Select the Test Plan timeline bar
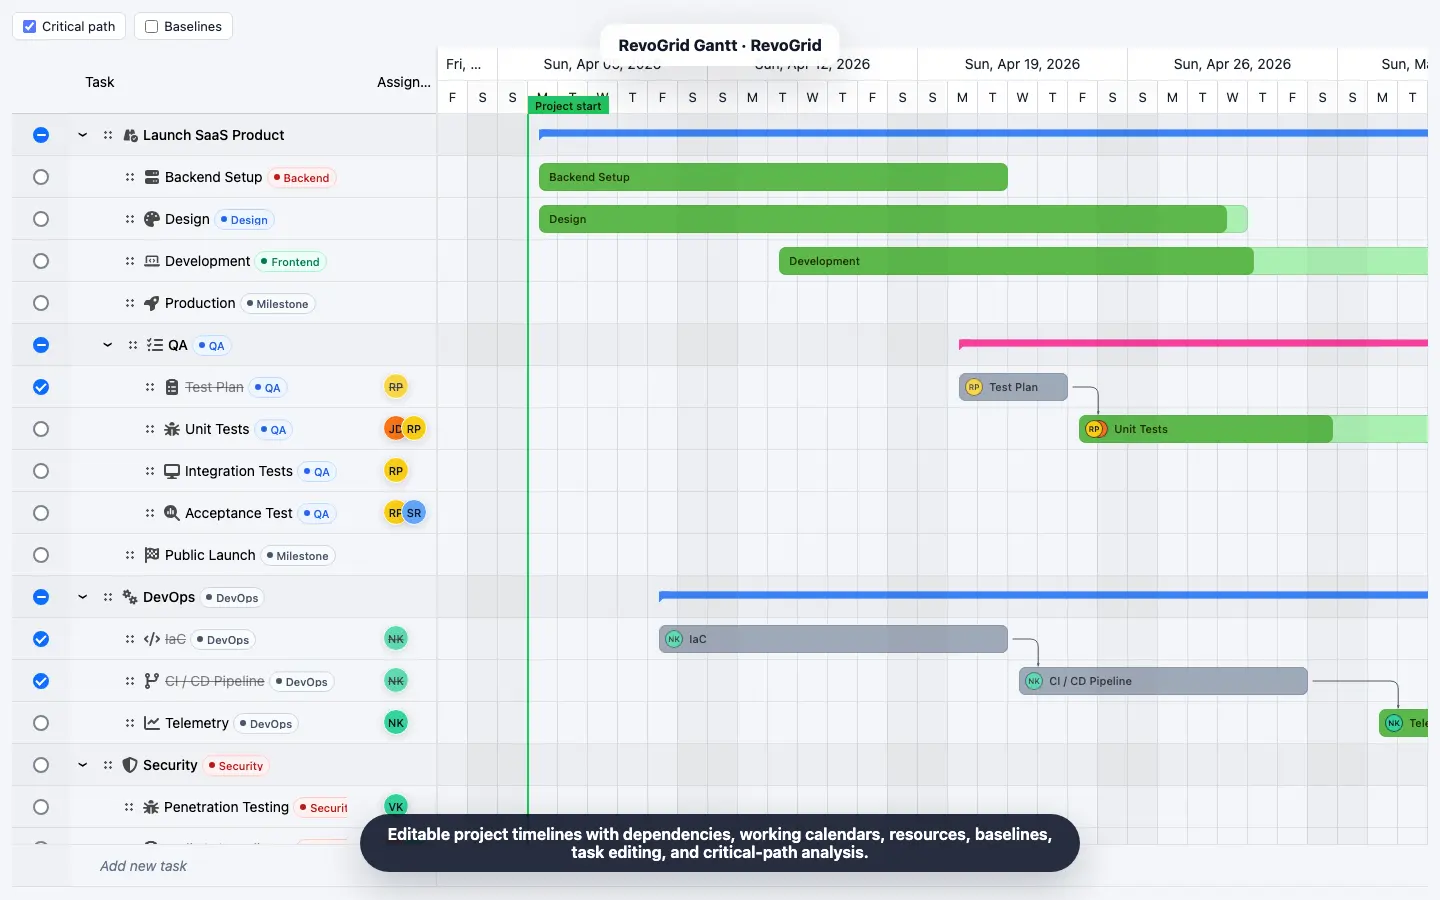This screenshot has width=1440, height=900. (x=1013, y=387)
